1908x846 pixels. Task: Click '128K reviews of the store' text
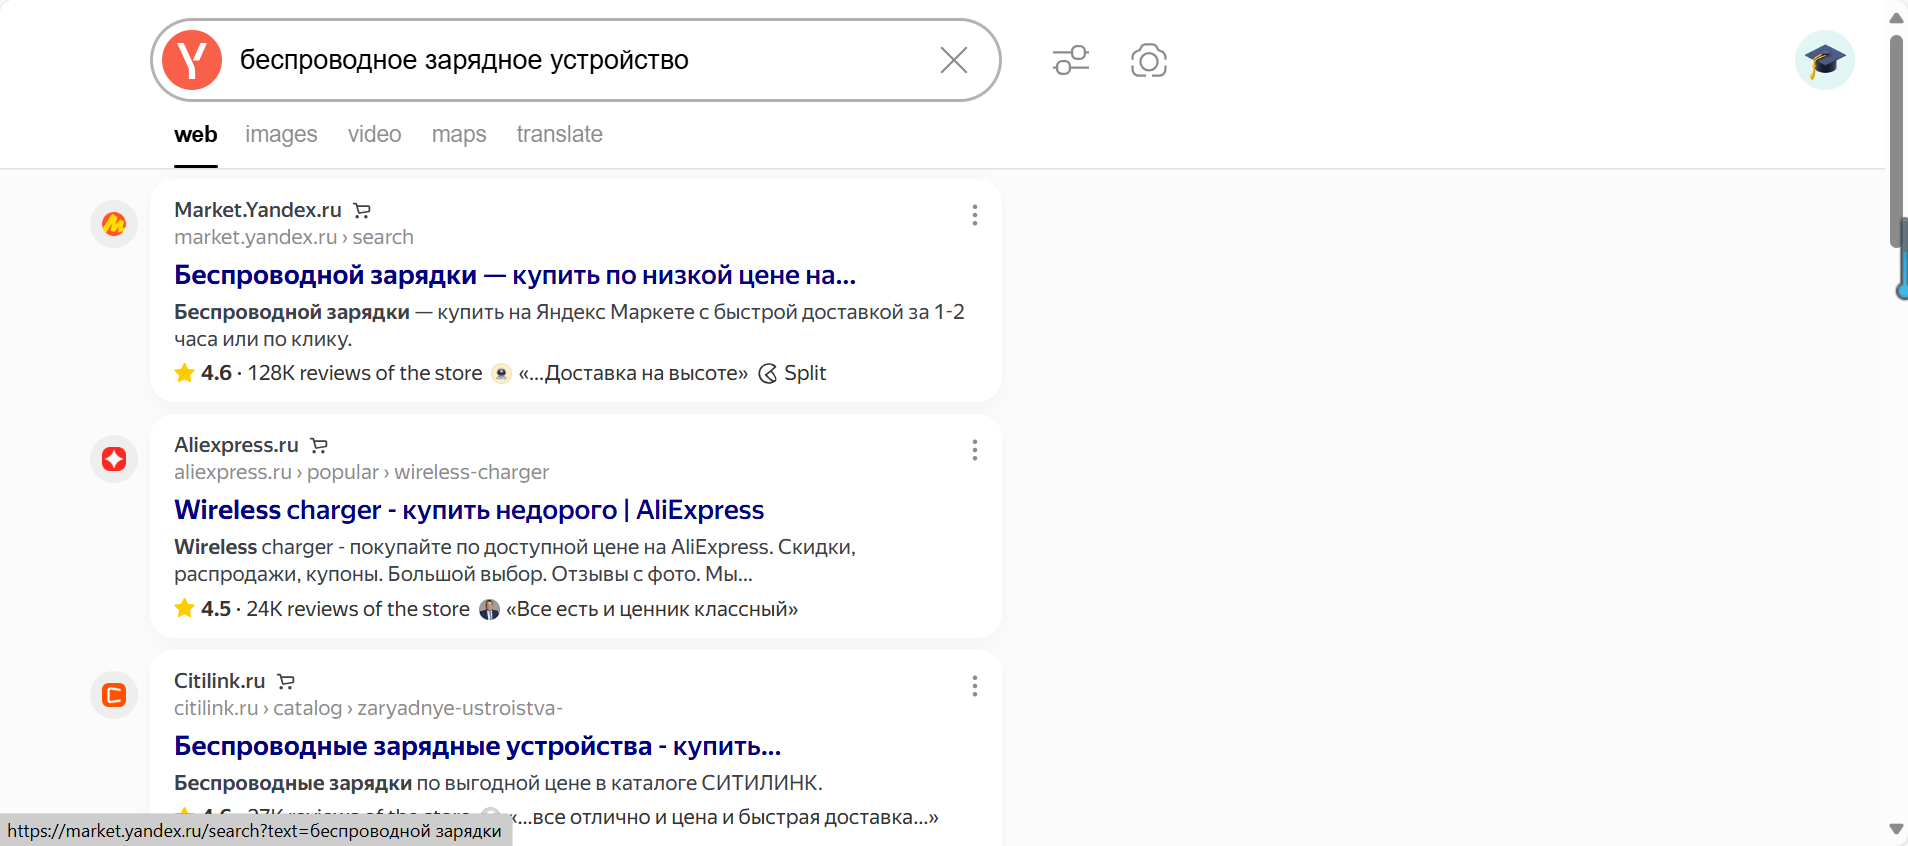[365, 373]
